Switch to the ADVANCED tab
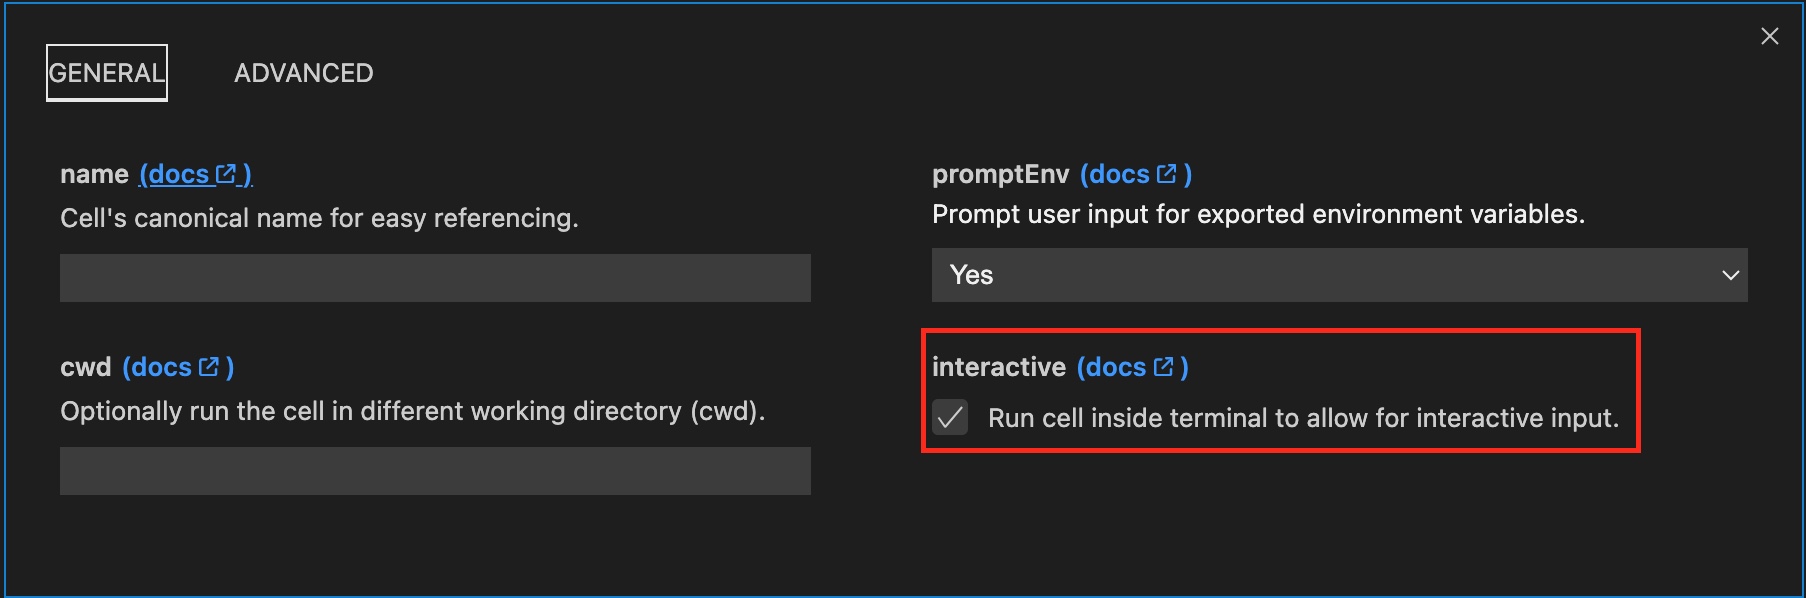This screenshot has width=1806, height=598. 303,73
